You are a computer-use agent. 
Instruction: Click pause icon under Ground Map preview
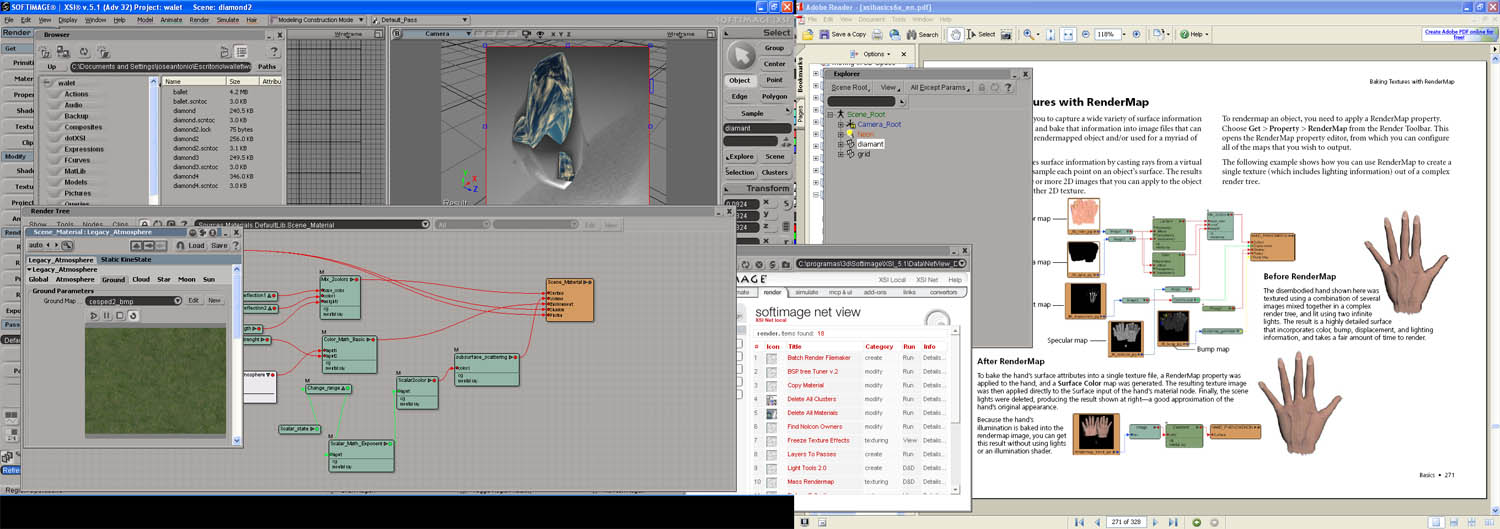107,316
